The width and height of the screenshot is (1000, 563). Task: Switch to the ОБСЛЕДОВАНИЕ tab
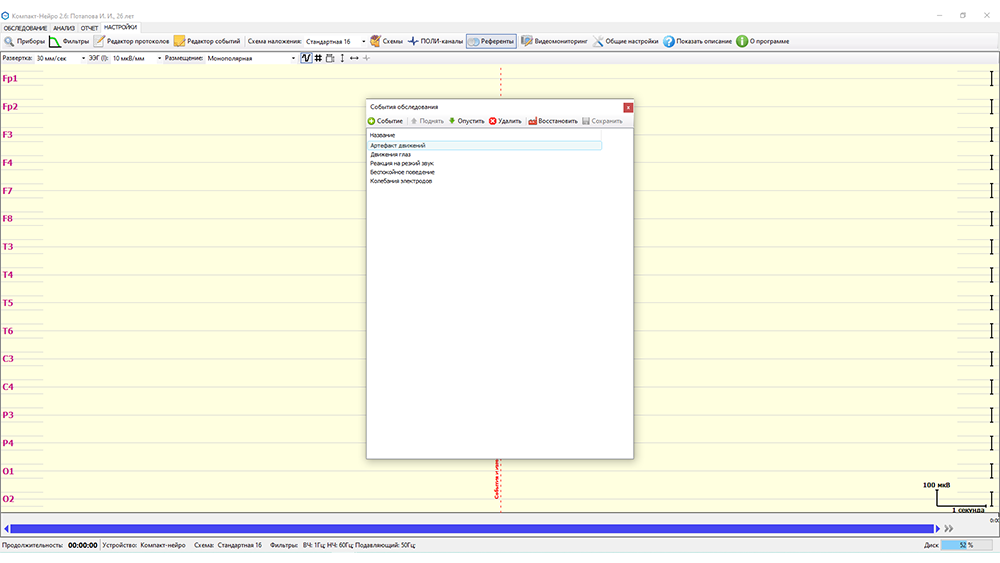[25, 27]
